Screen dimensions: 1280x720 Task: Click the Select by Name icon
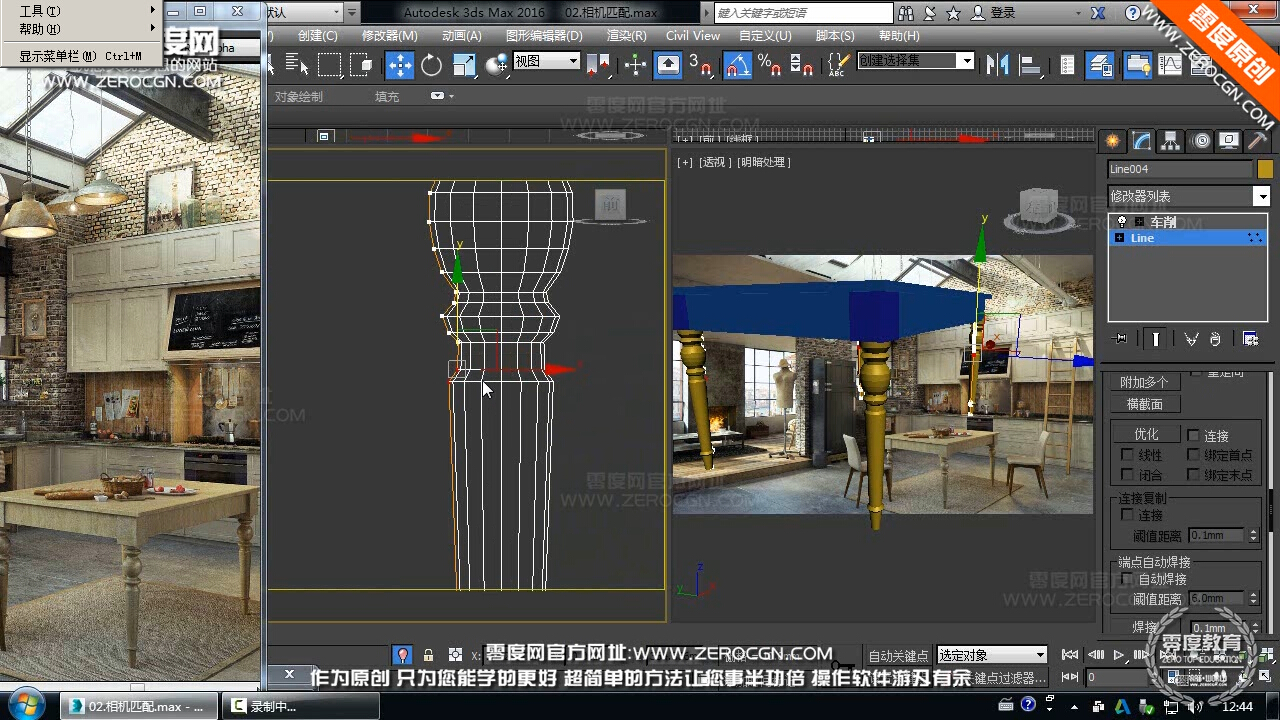pyautogui.click(x=297, y=66)
